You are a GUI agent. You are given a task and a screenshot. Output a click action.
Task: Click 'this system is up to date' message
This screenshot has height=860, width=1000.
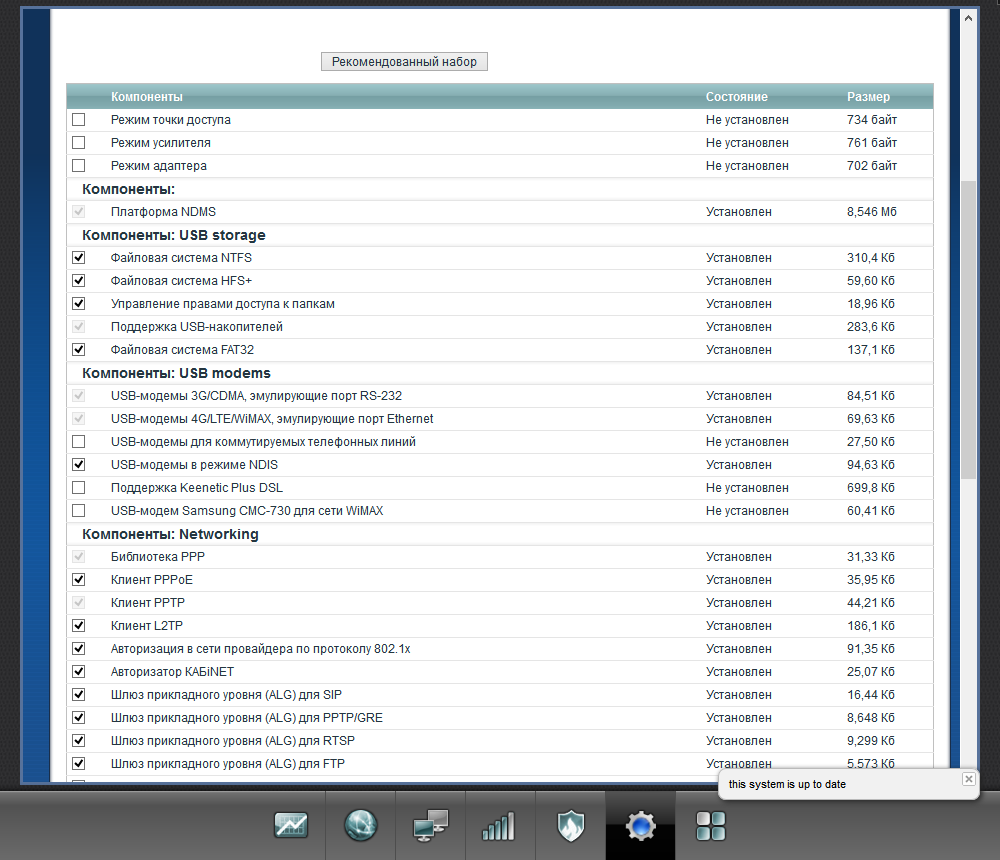787,784
